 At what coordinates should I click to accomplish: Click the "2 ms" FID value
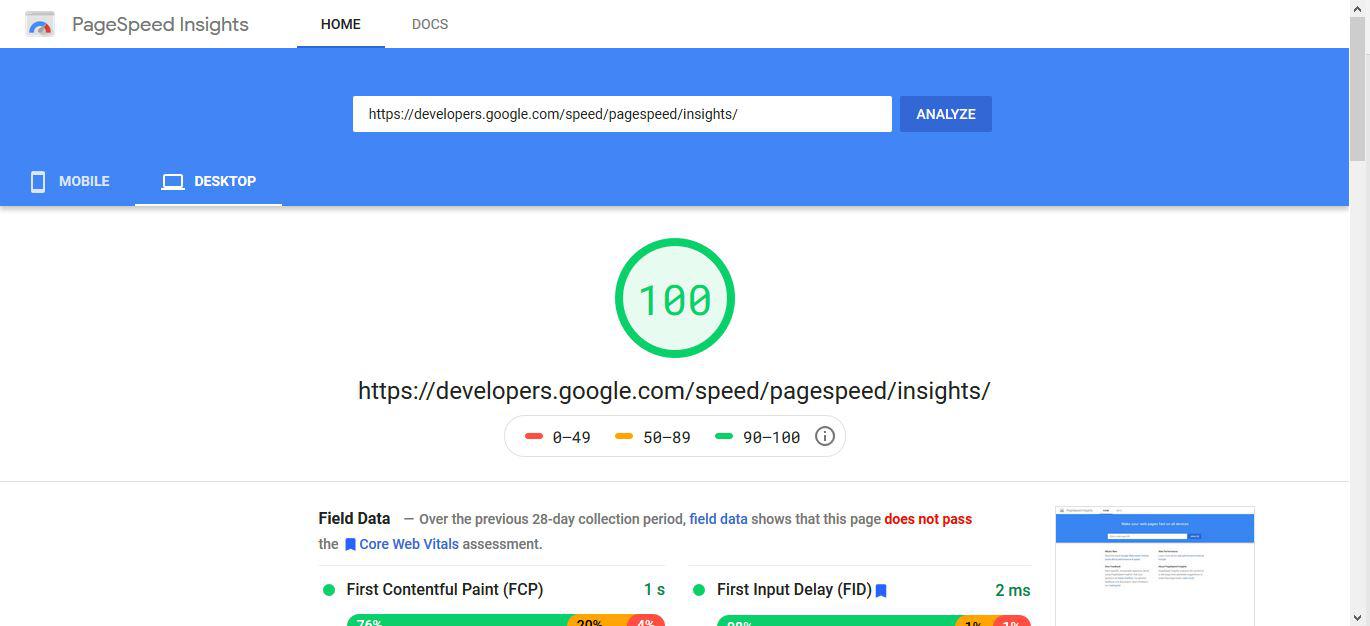(x=1012, y=590)
